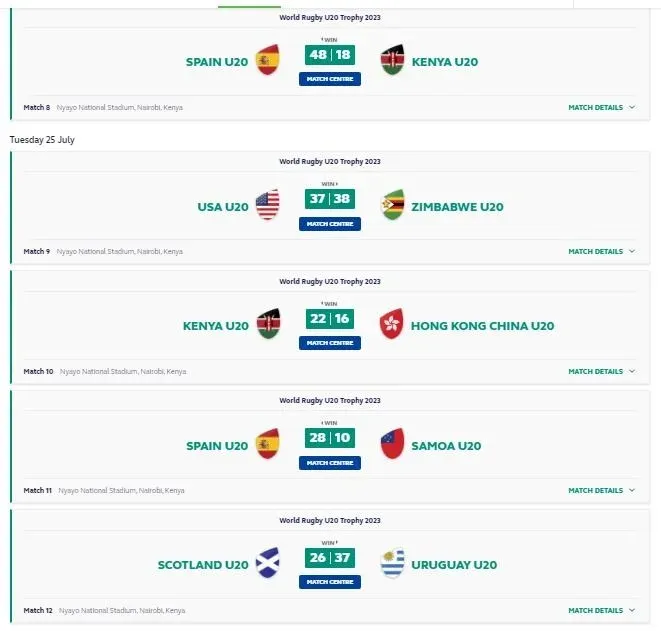
Task: Click the Zimbabwe flag icon
Action: 392,206
